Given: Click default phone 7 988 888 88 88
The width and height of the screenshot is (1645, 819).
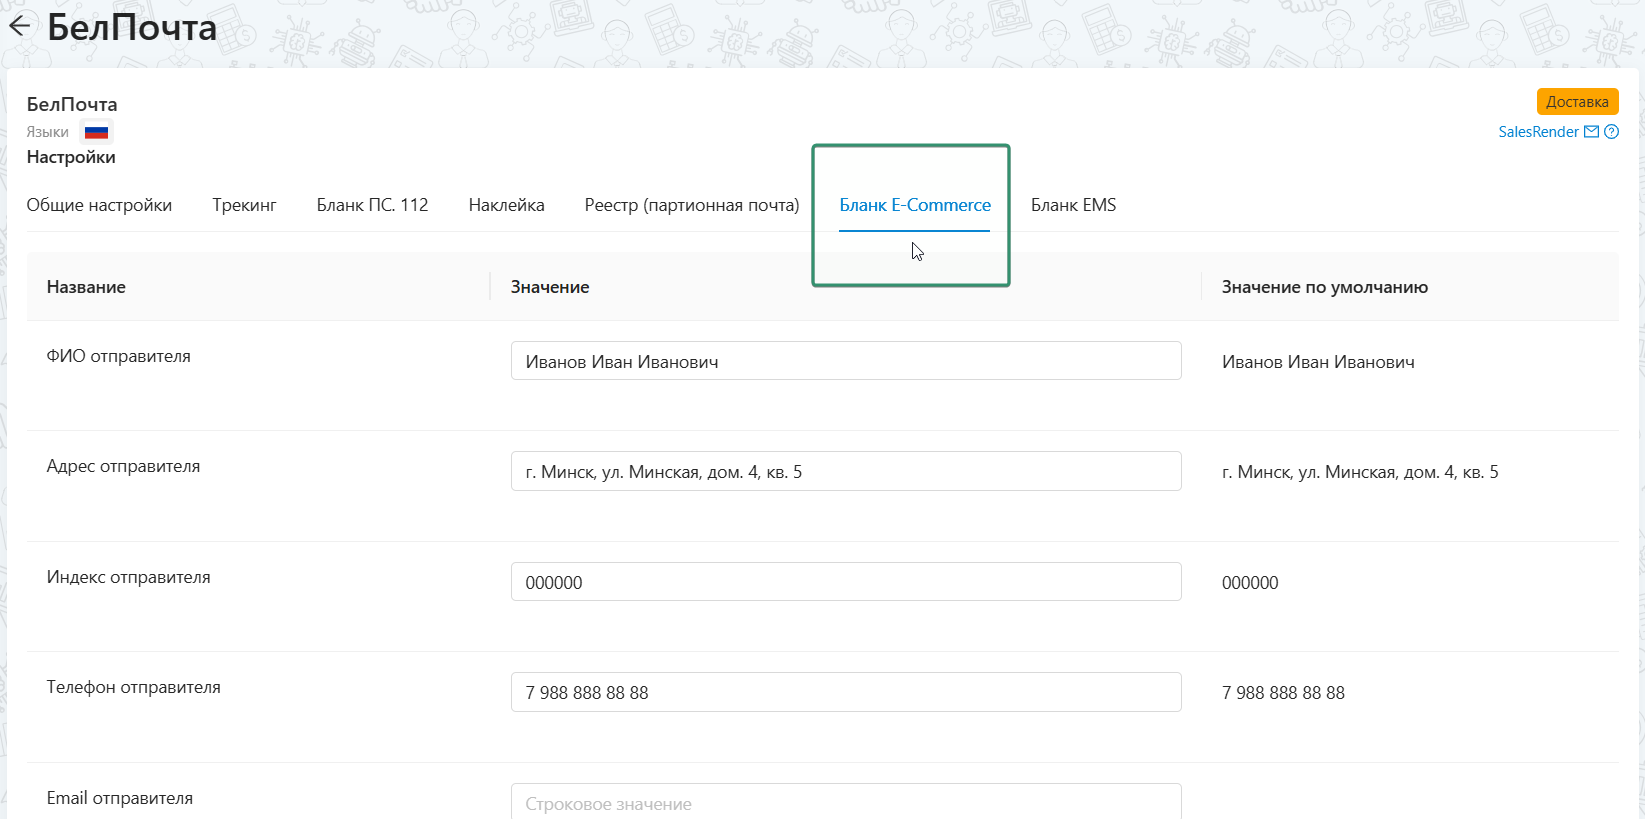Looking at the screenshot, I should (1283, 693).
